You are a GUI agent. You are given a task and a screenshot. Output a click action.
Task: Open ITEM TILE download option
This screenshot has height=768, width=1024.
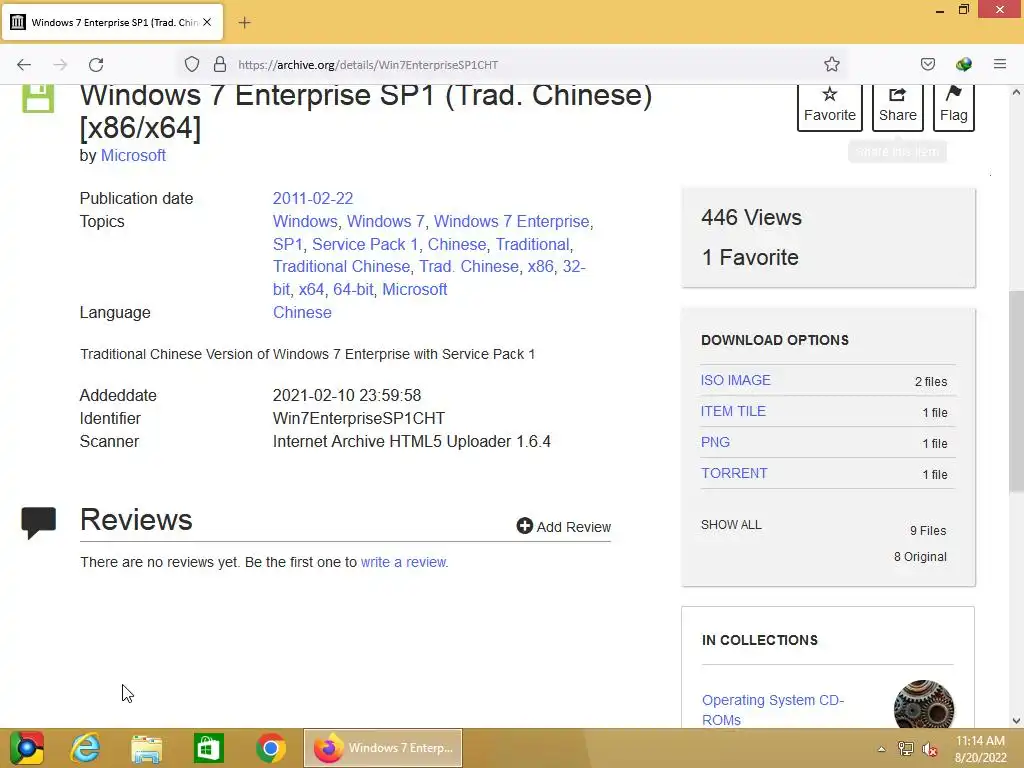(x=733, y=411)
